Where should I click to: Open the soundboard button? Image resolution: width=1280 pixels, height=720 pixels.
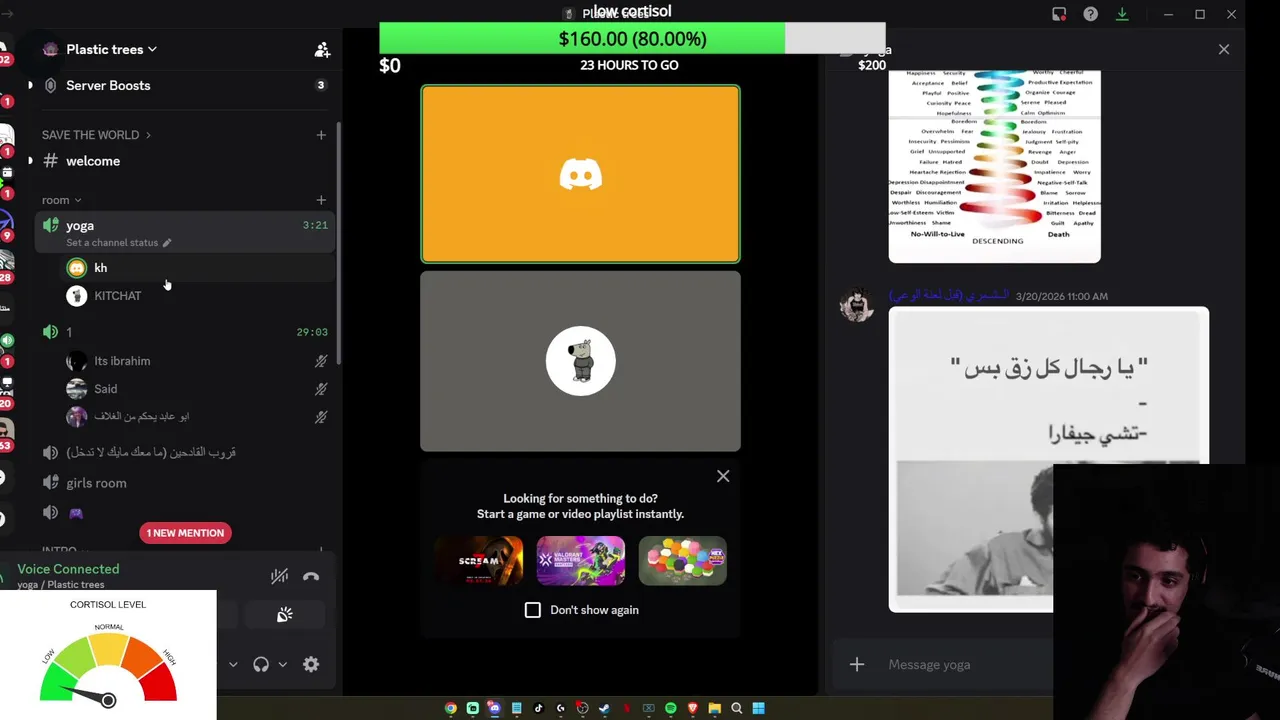pos(284,615)
